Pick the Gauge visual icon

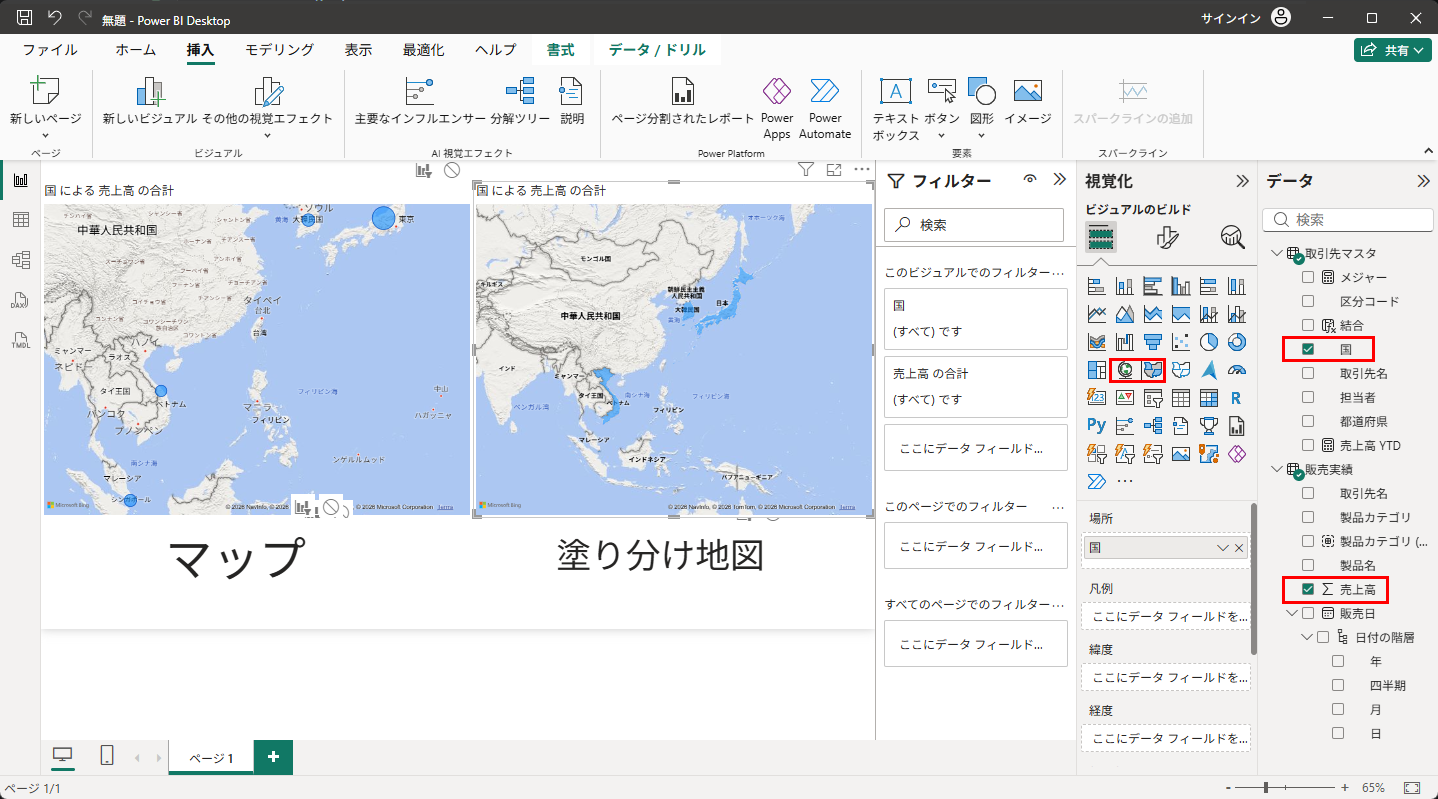[x=1237, y=370]
